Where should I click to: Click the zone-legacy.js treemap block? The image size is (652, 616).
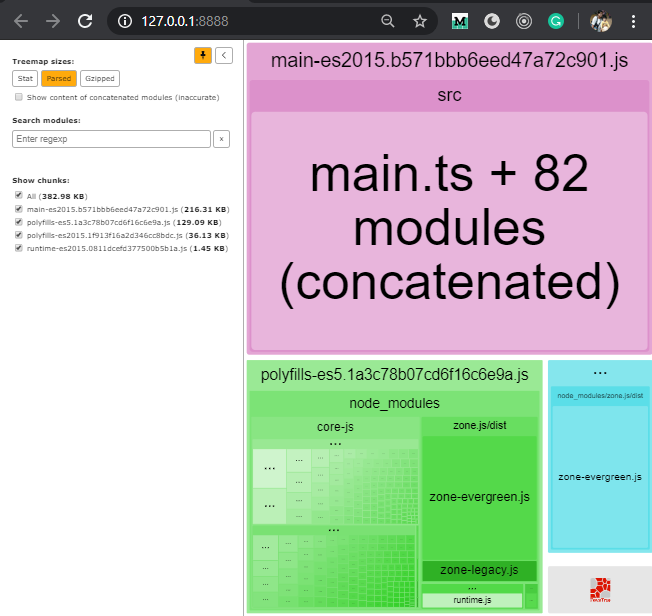pos(479,570)
